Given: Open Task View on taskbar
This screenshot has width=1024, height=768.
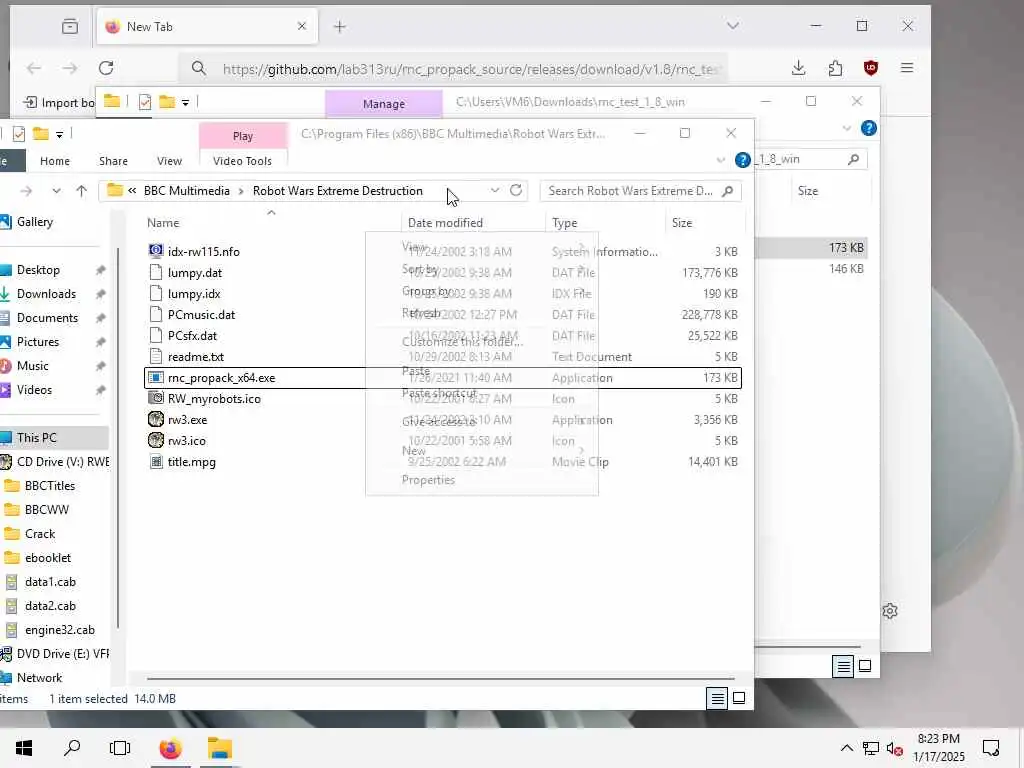Looking at the screenshot, I should coord(120,748).
